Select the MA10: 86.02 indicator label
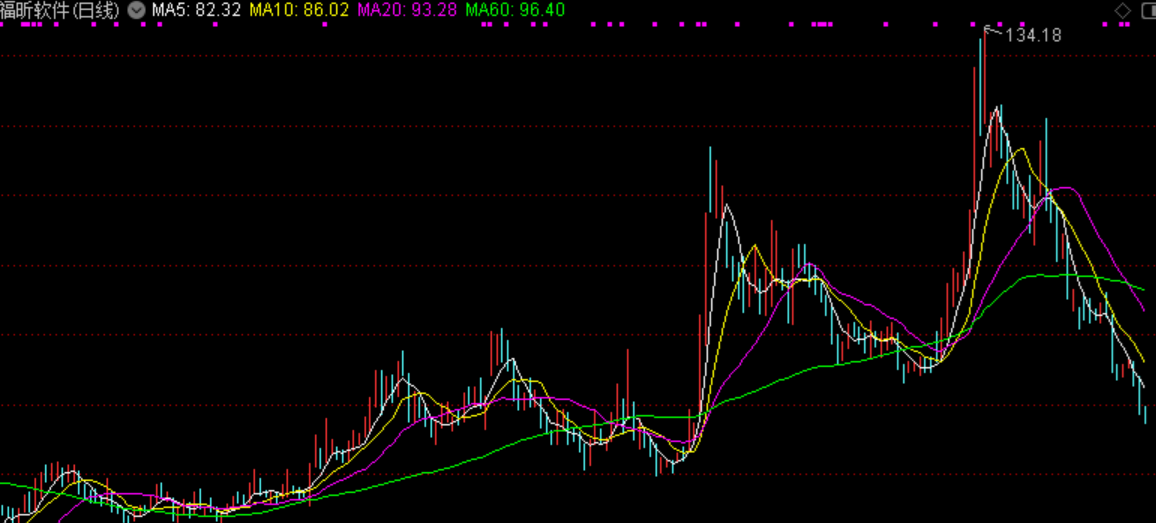The height and width of the screenshot is (523, 1156). [x=299, y=10]
